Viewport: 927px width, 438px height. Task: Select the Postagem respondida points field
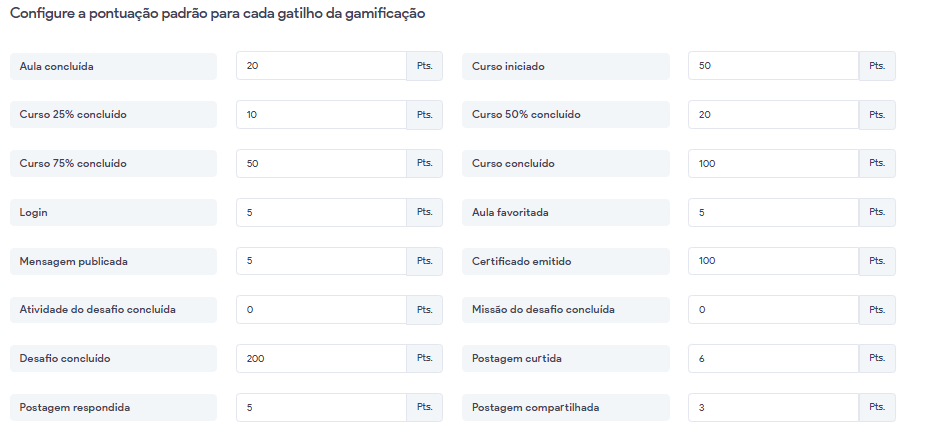coord(321,407)
